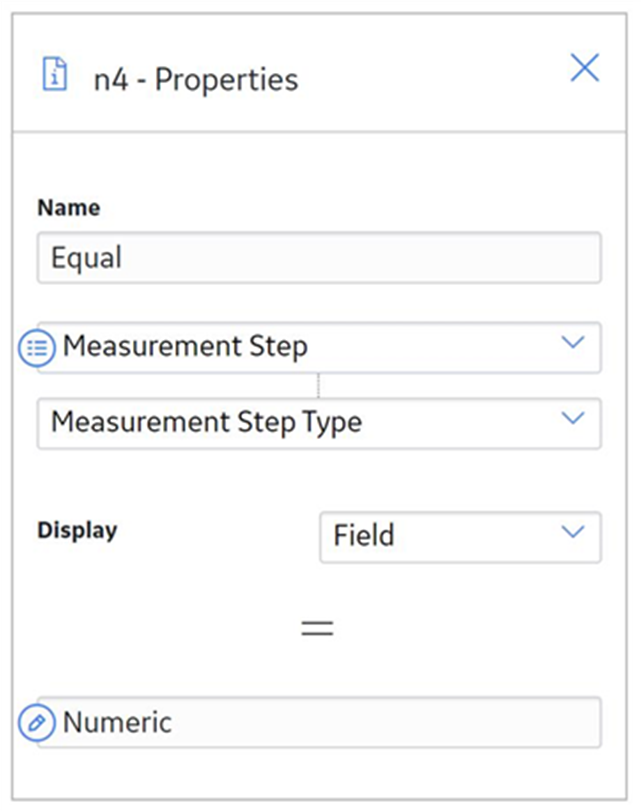Open the Measurement Step Type dropdown

point(319,423)
